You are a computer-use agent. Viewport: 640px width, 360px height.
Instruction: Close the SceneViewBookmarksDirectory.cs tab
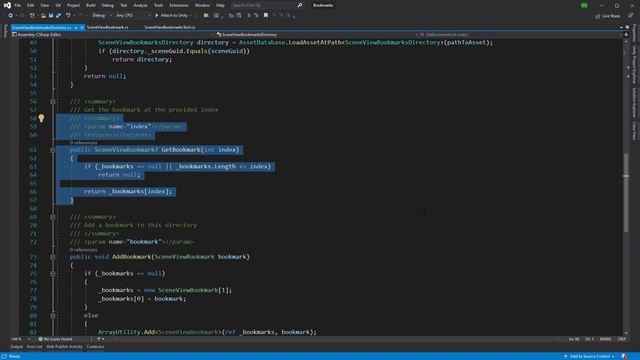click(x=82, y=27)
